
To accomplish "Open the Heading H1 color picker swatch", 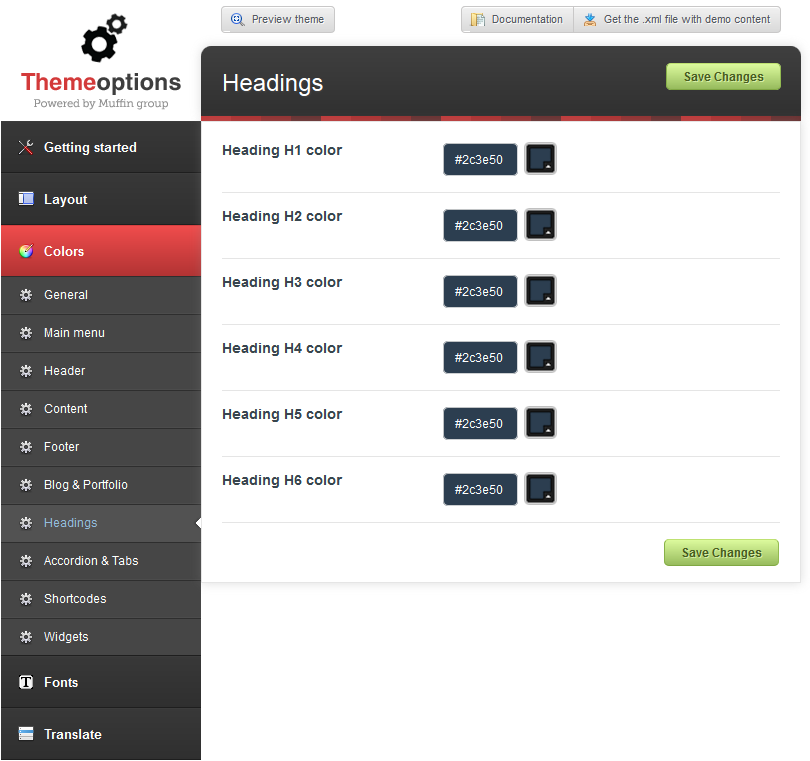I will click(x=540, y=159).
